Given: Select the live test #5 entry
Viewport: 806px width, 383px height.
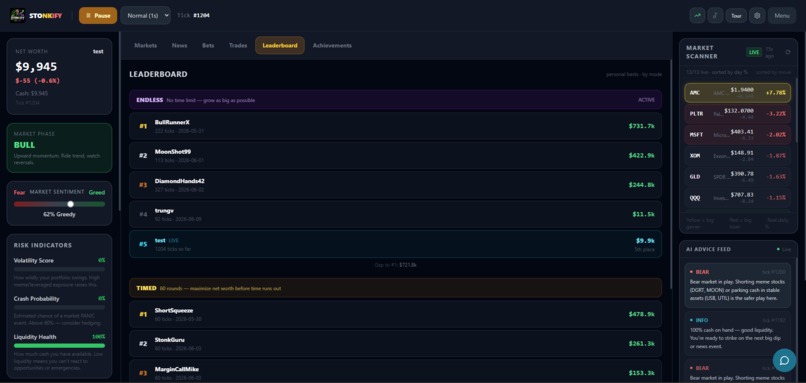Looking at the screenshot, I should (x=395, y=244).
